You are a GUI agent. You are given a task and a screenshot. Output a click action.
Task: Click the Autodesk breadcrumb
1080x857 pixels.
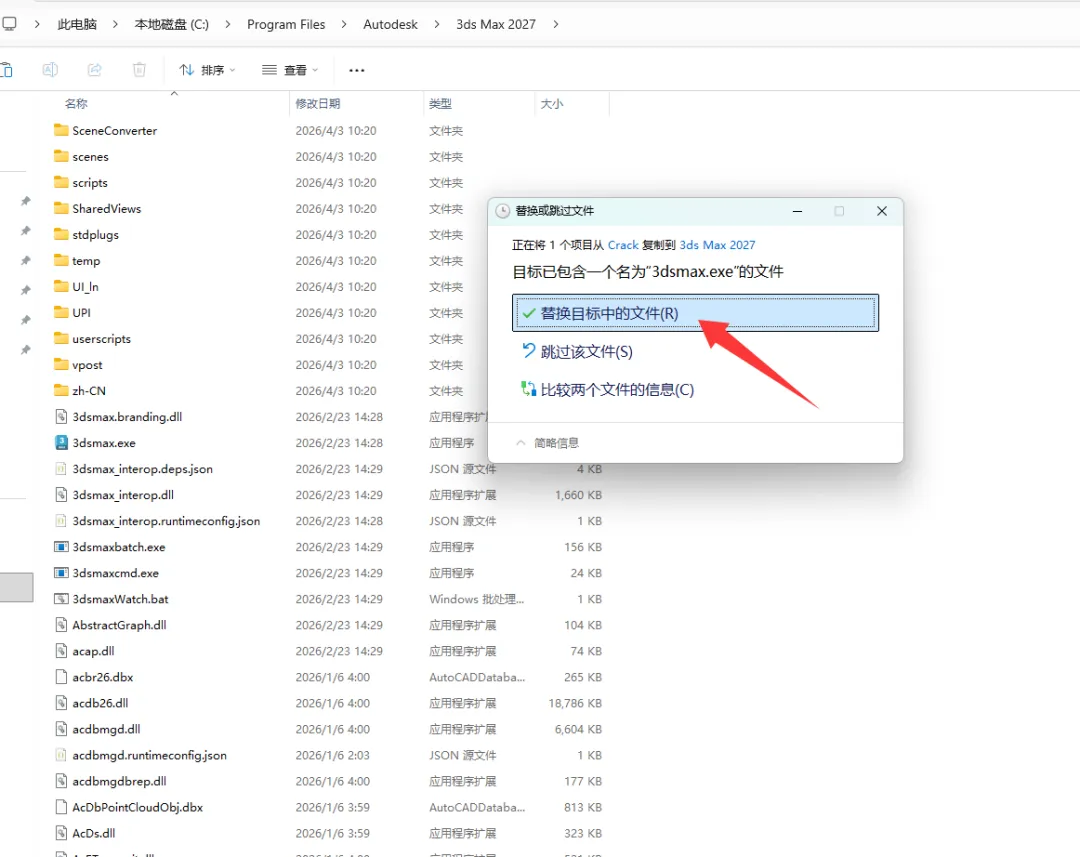[391, 24]
